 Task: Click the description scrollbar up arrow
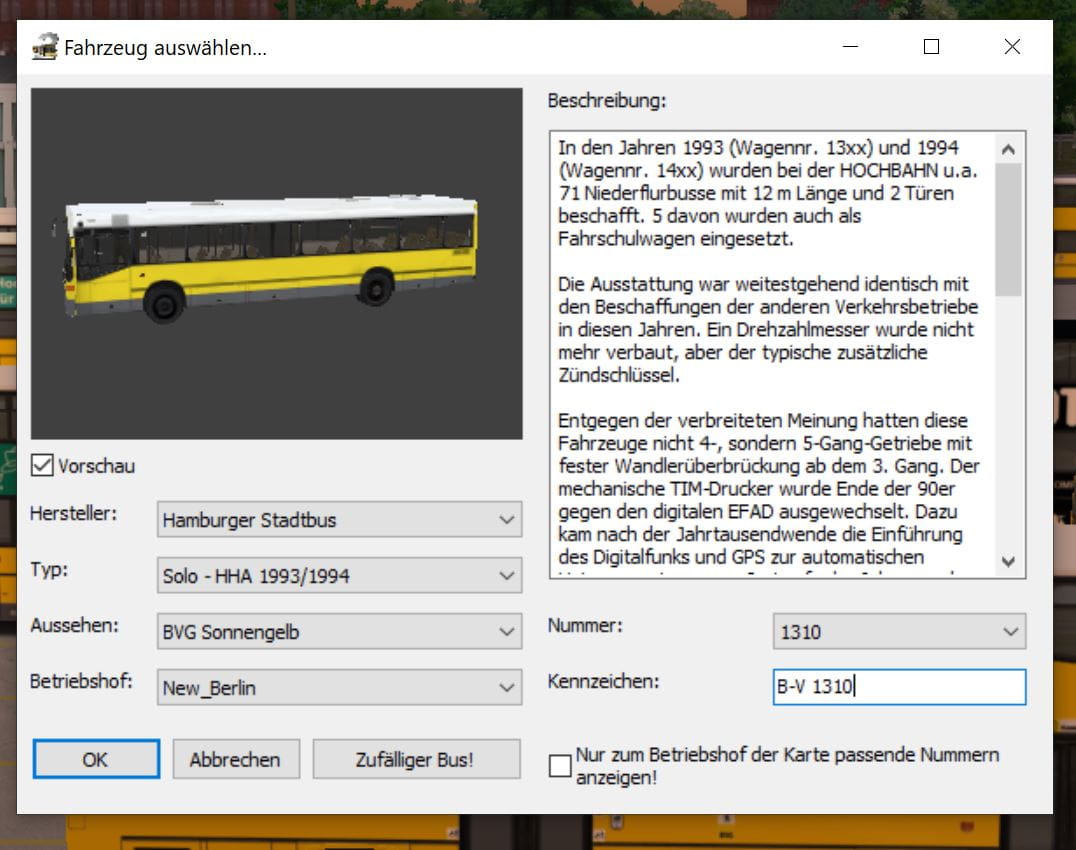coord(1008,150)
